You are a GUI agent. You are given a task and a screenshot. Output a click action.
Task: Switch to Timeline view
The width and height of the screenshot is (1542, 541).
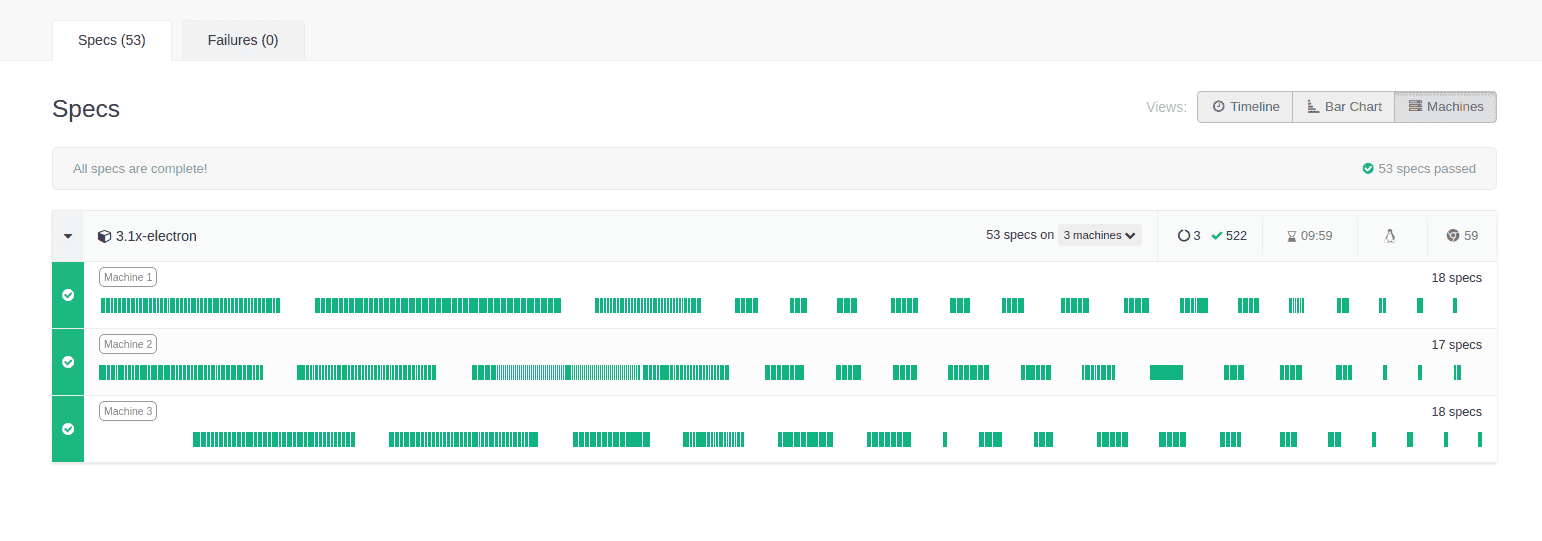click(1245, 107)
